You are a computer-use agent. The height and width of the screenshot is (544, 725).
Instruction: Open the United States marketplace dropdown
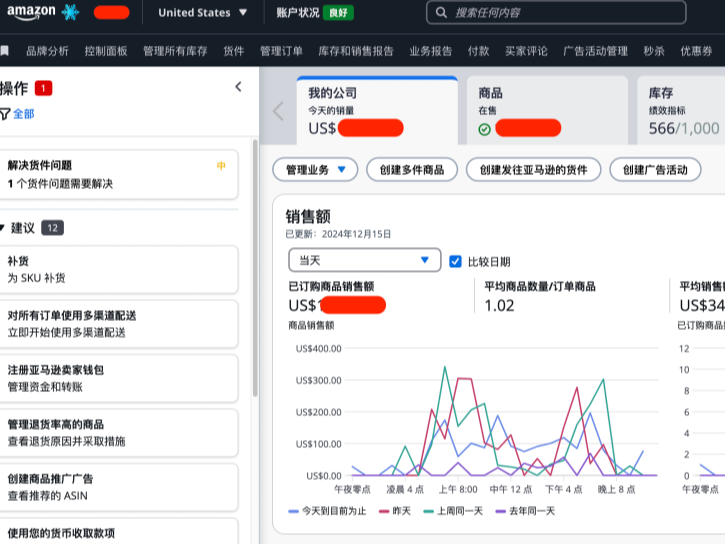203,12
